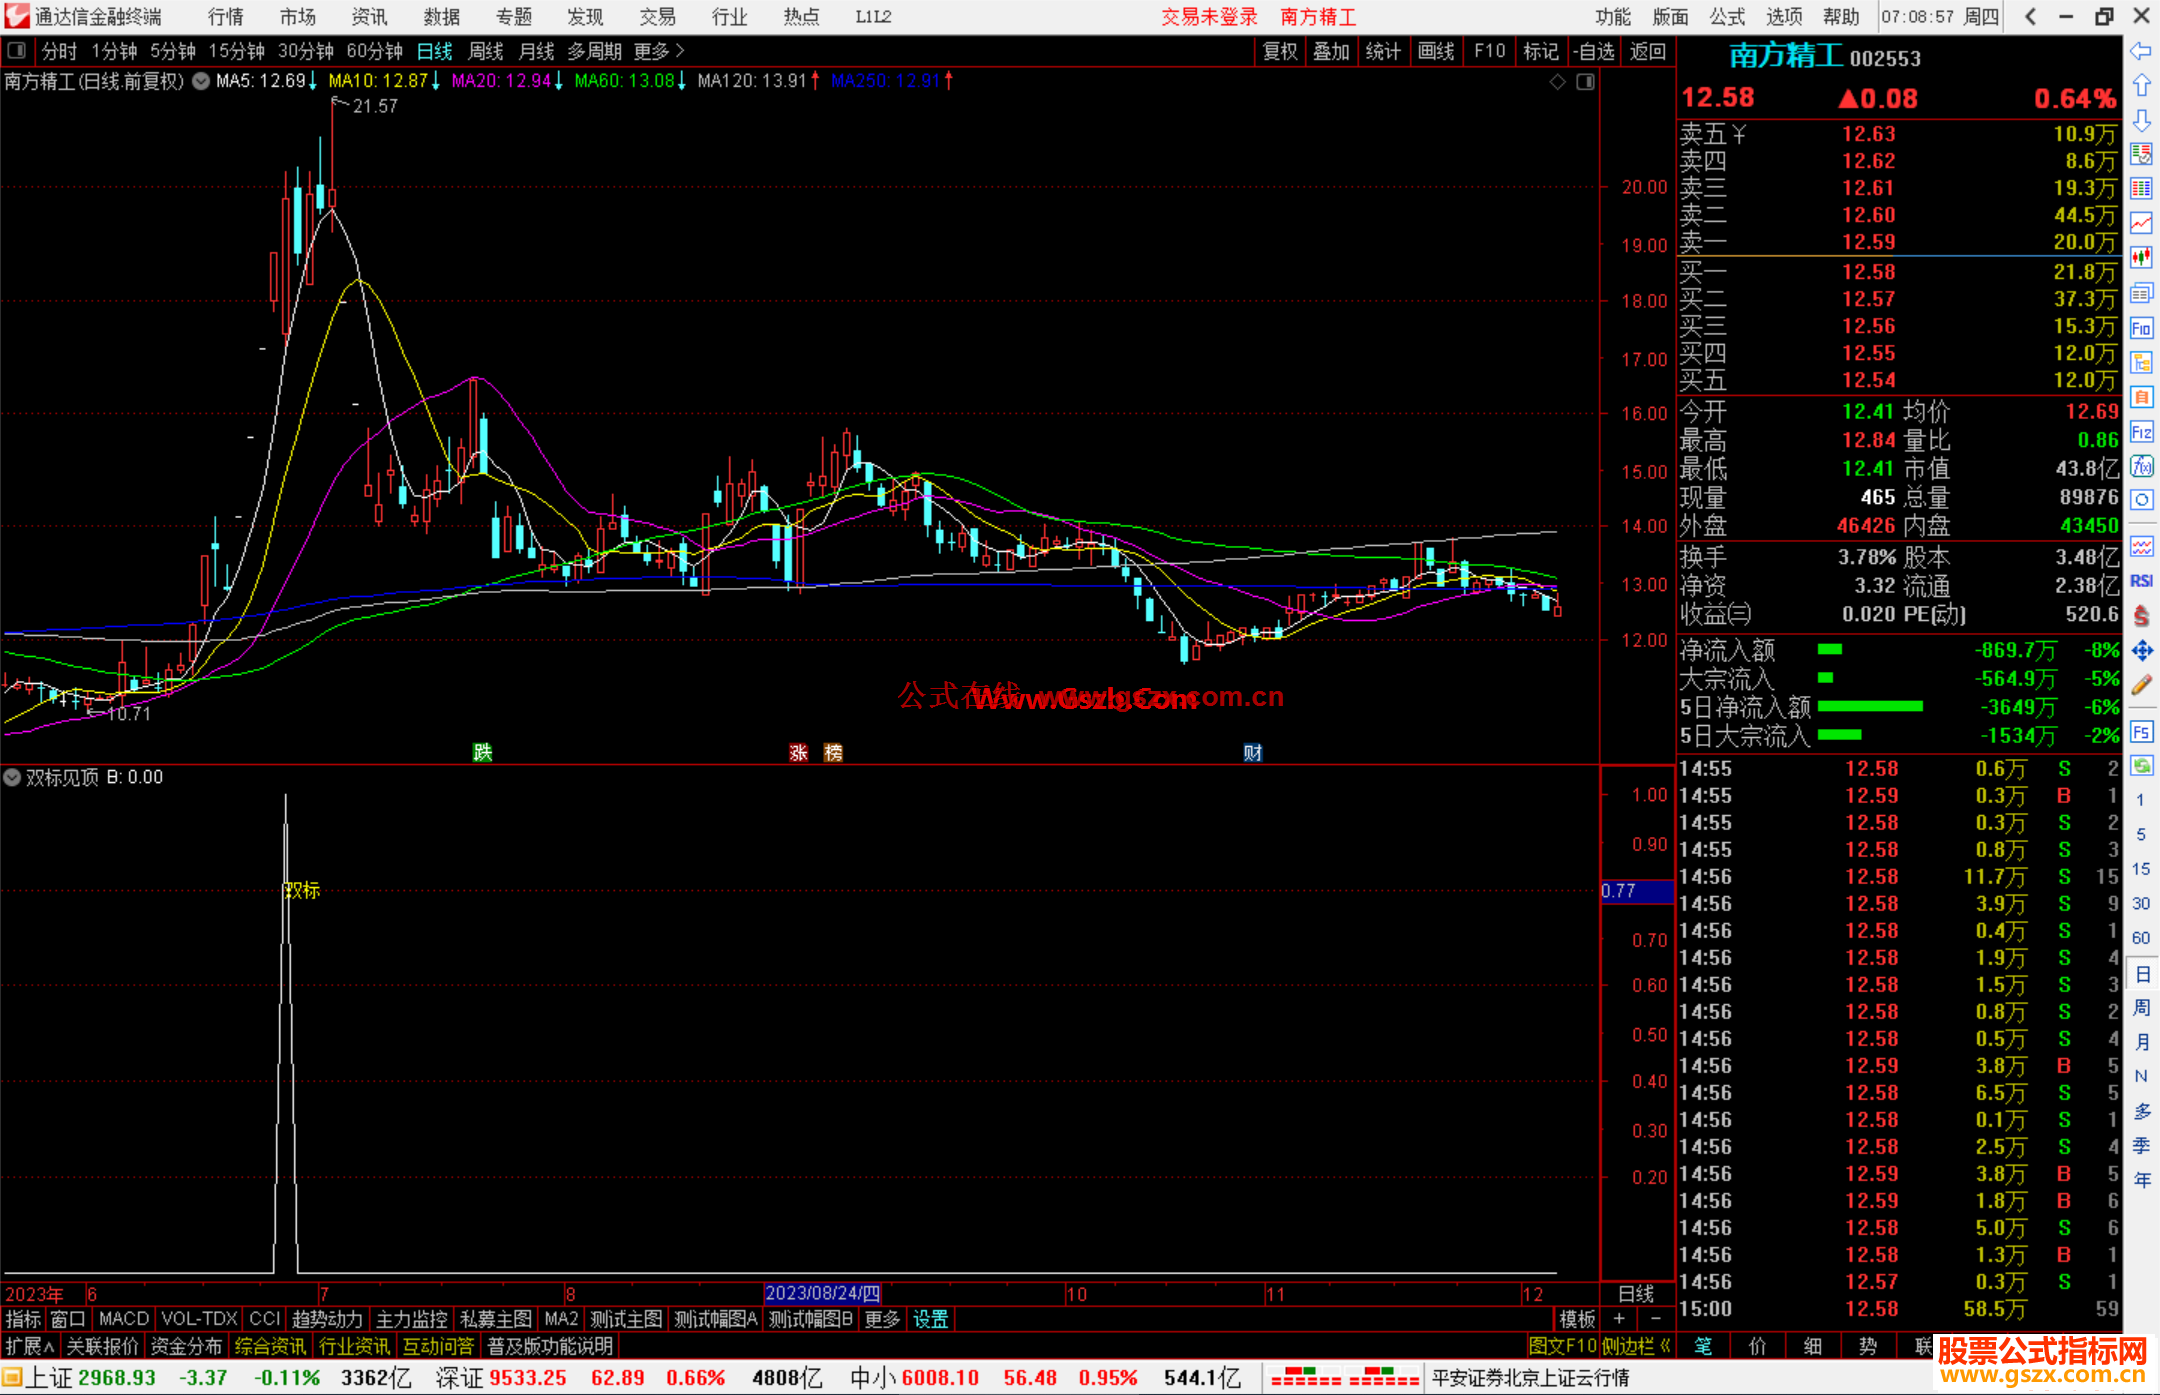Viewport: 2160px width, 1395px height.
Task: Click the 2023/08/24 date marker on timeline
Action: (822, 1293)
